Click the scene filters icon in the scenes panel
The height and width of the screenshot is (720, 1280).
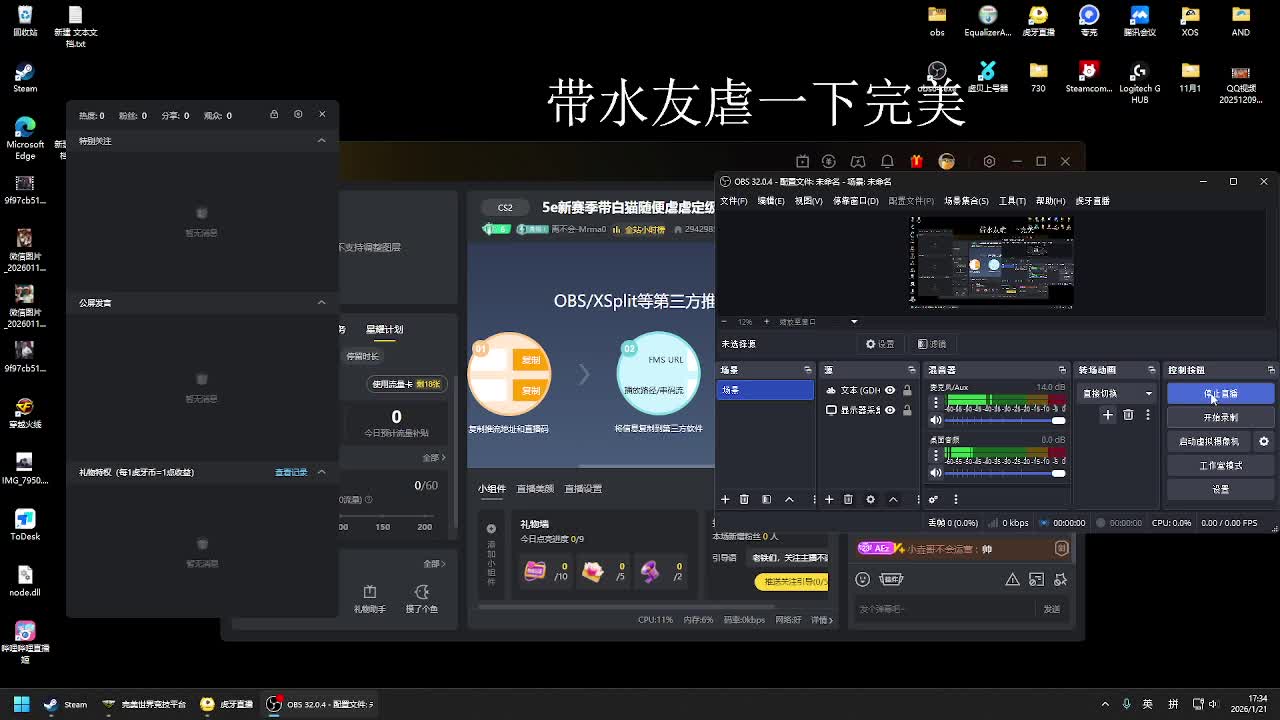[x=766, y=499]
